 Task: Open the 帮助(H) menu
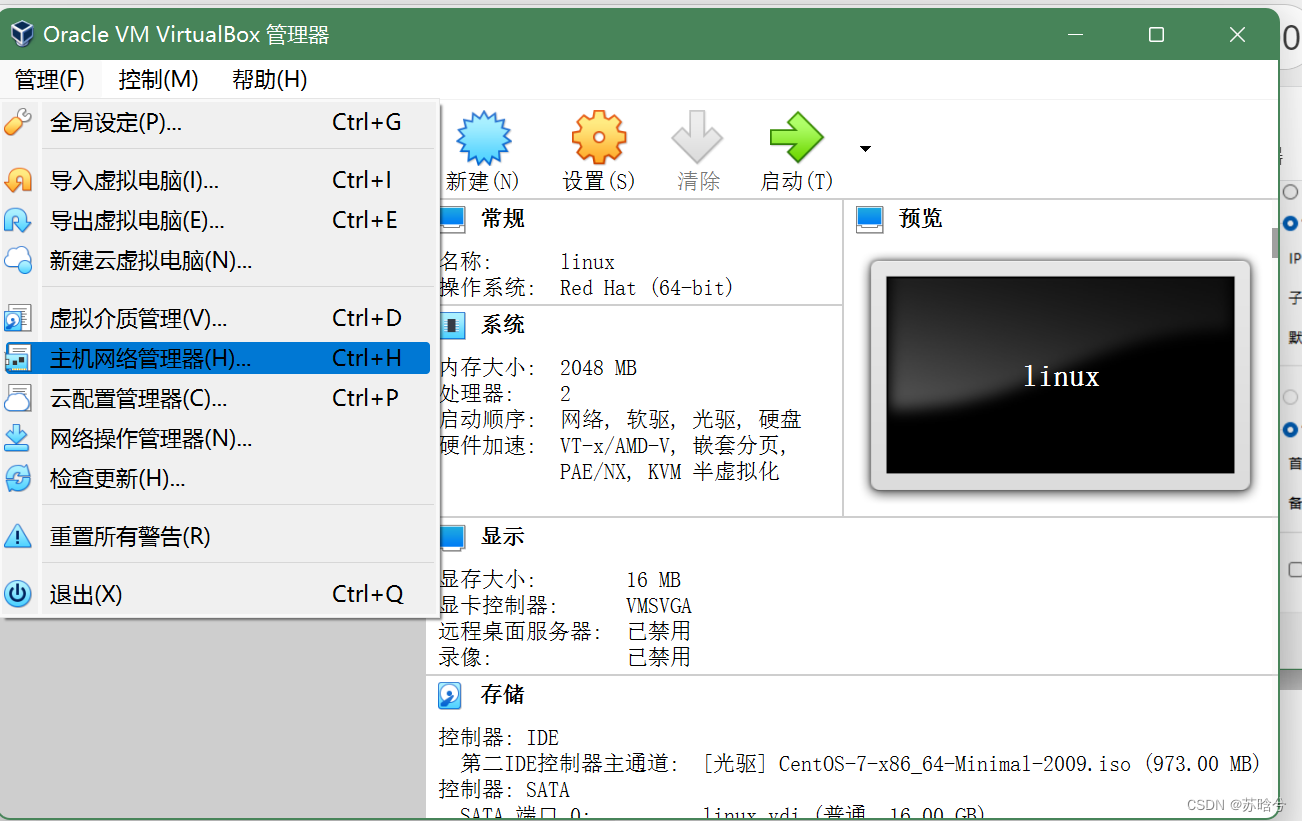pyautogui.click(x=269, y=79)
